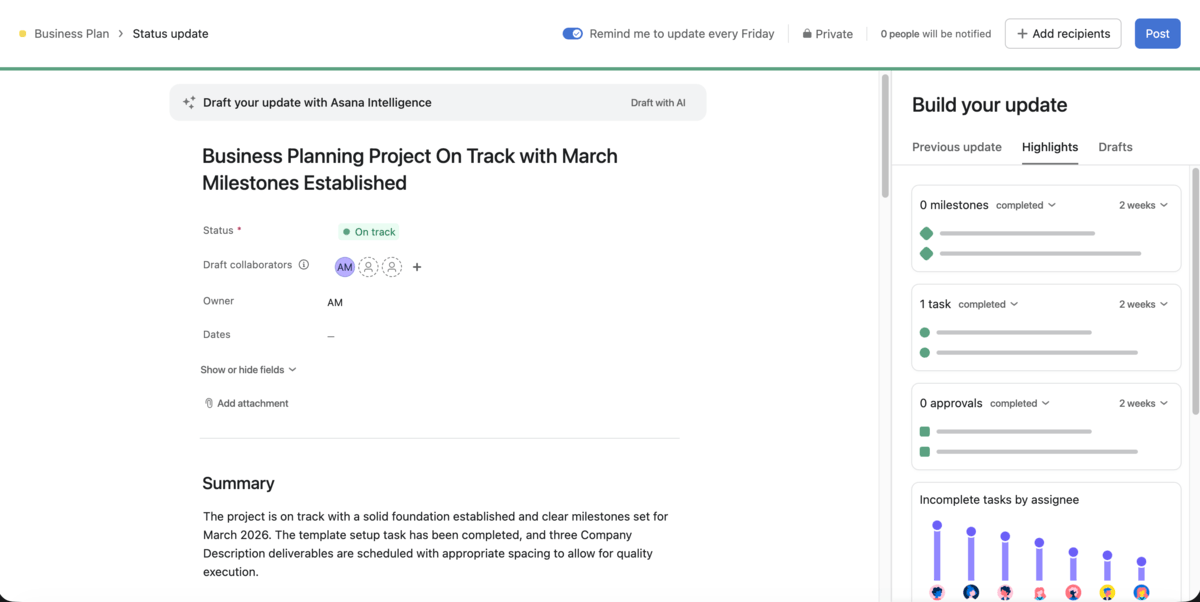The image size is (1200, 602).
Task: Click the plus icon to add a collaborator
Action: 417,267
